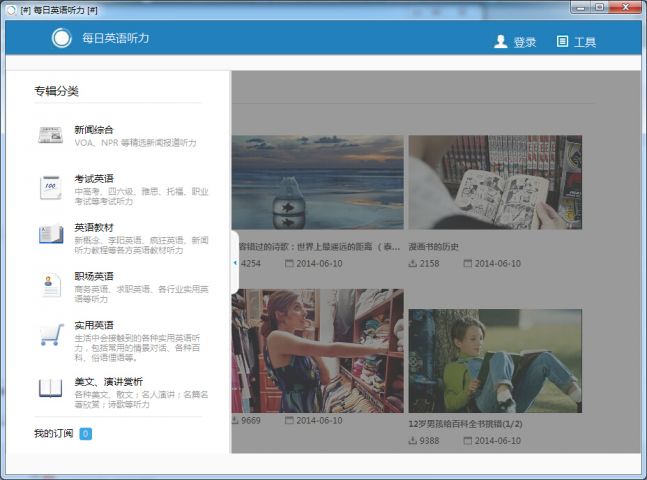647x480 pixels.
Task: Click the round app logo icon
Action: tap(62, 38)
